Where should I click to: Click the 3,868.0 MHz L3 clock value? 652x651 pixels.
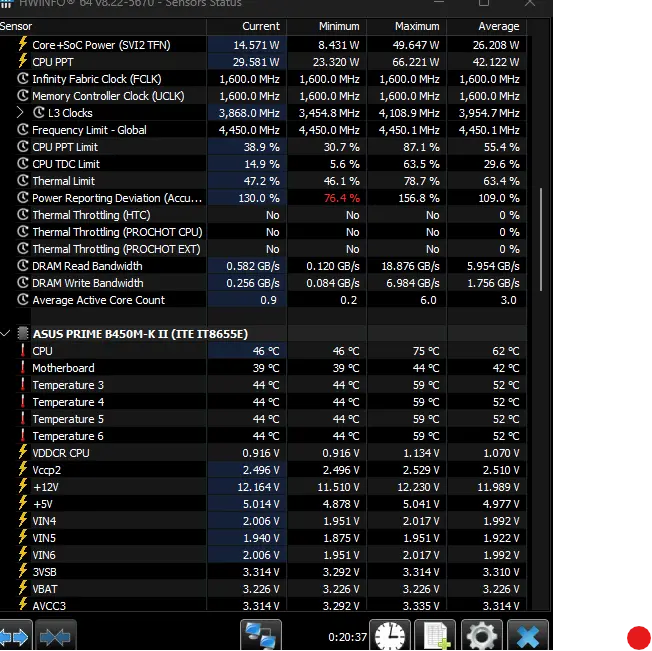(249, 113)
